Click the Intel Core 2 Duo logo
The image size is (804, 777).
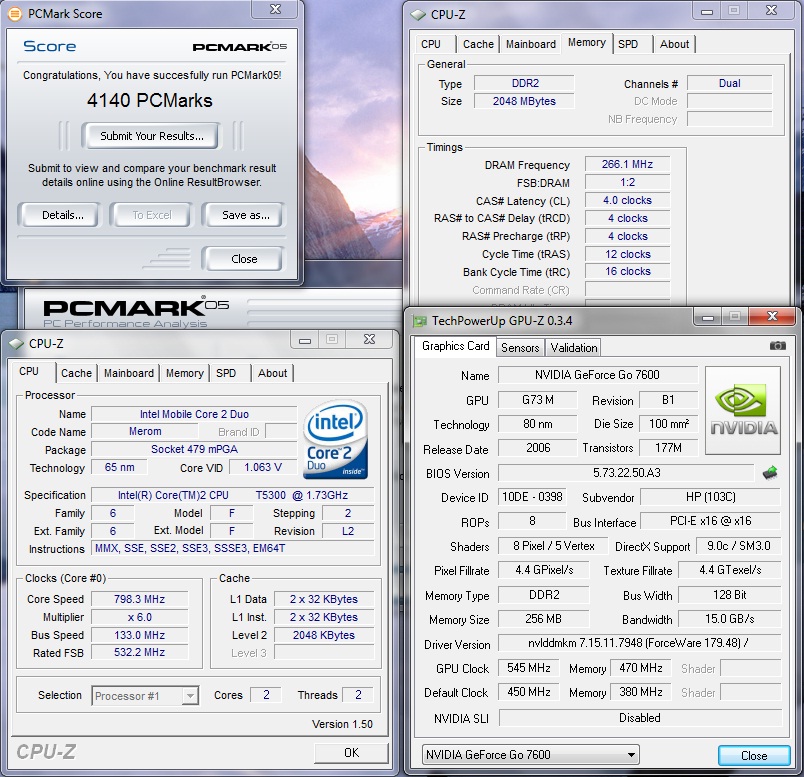pos(336,440)
